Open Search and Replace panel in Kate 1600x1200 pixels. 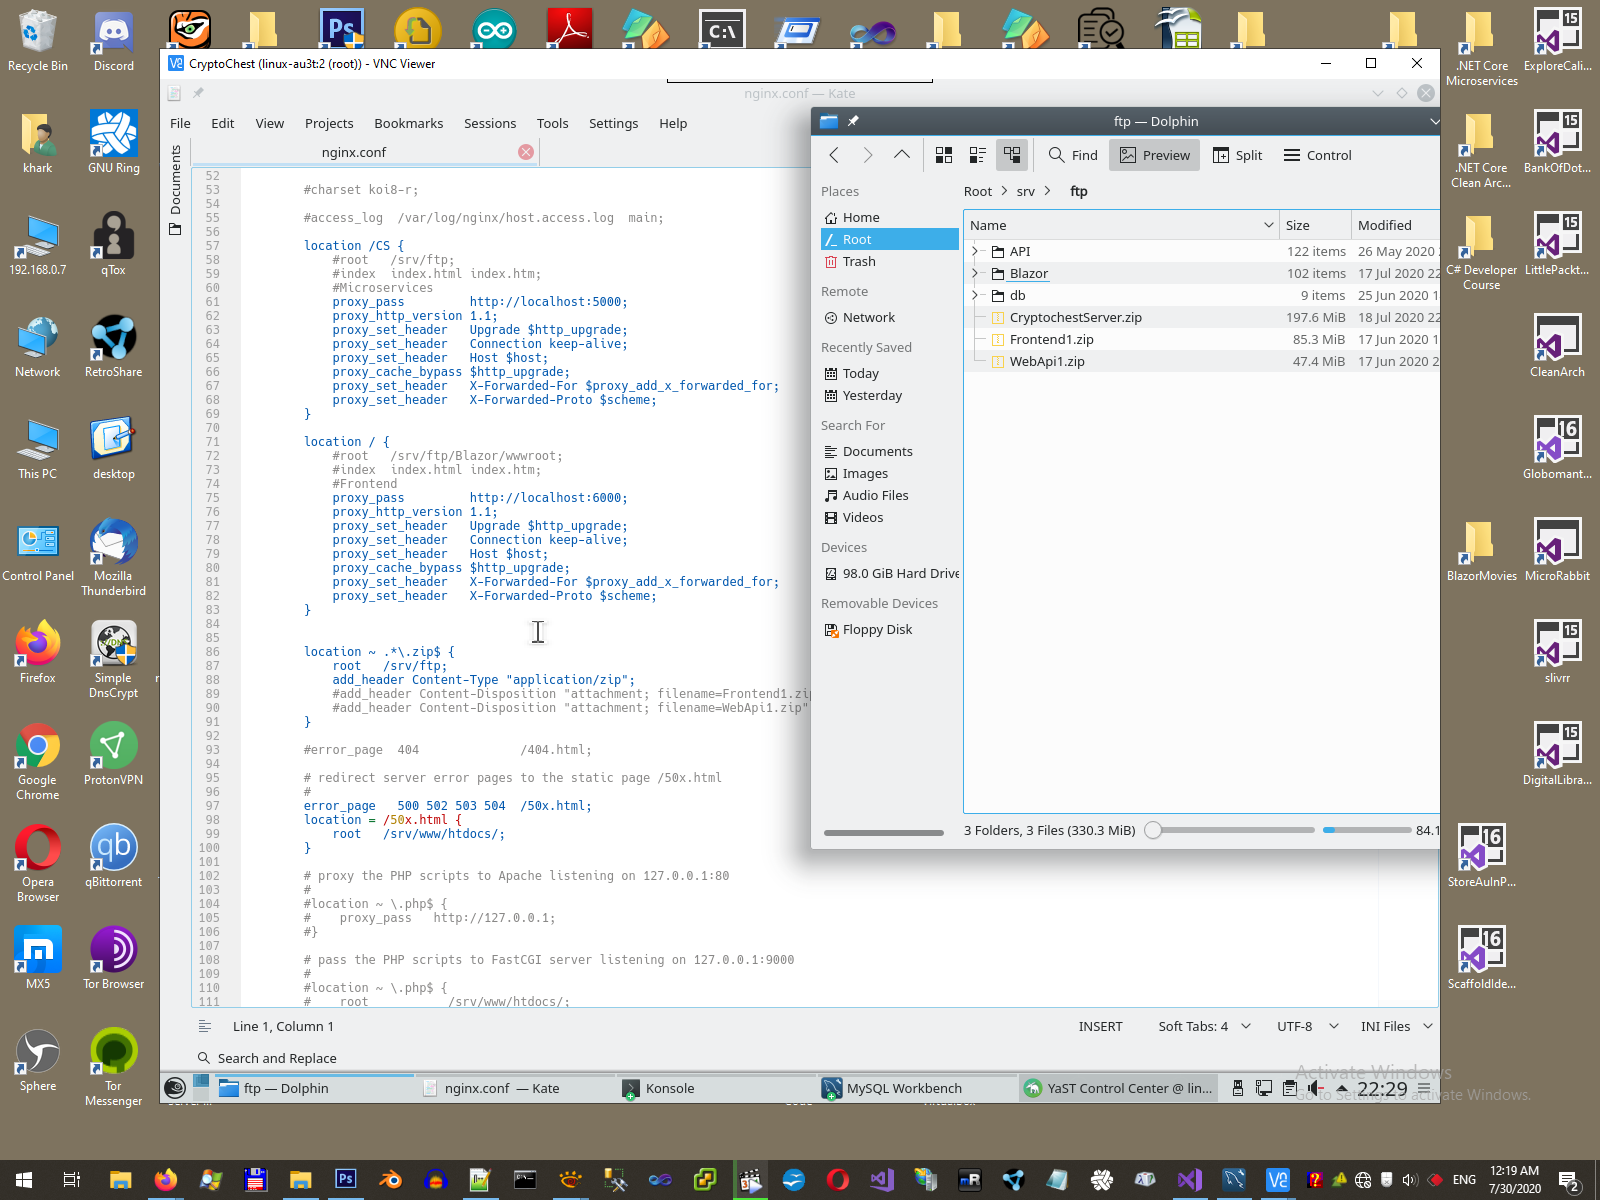[267, 1058]
